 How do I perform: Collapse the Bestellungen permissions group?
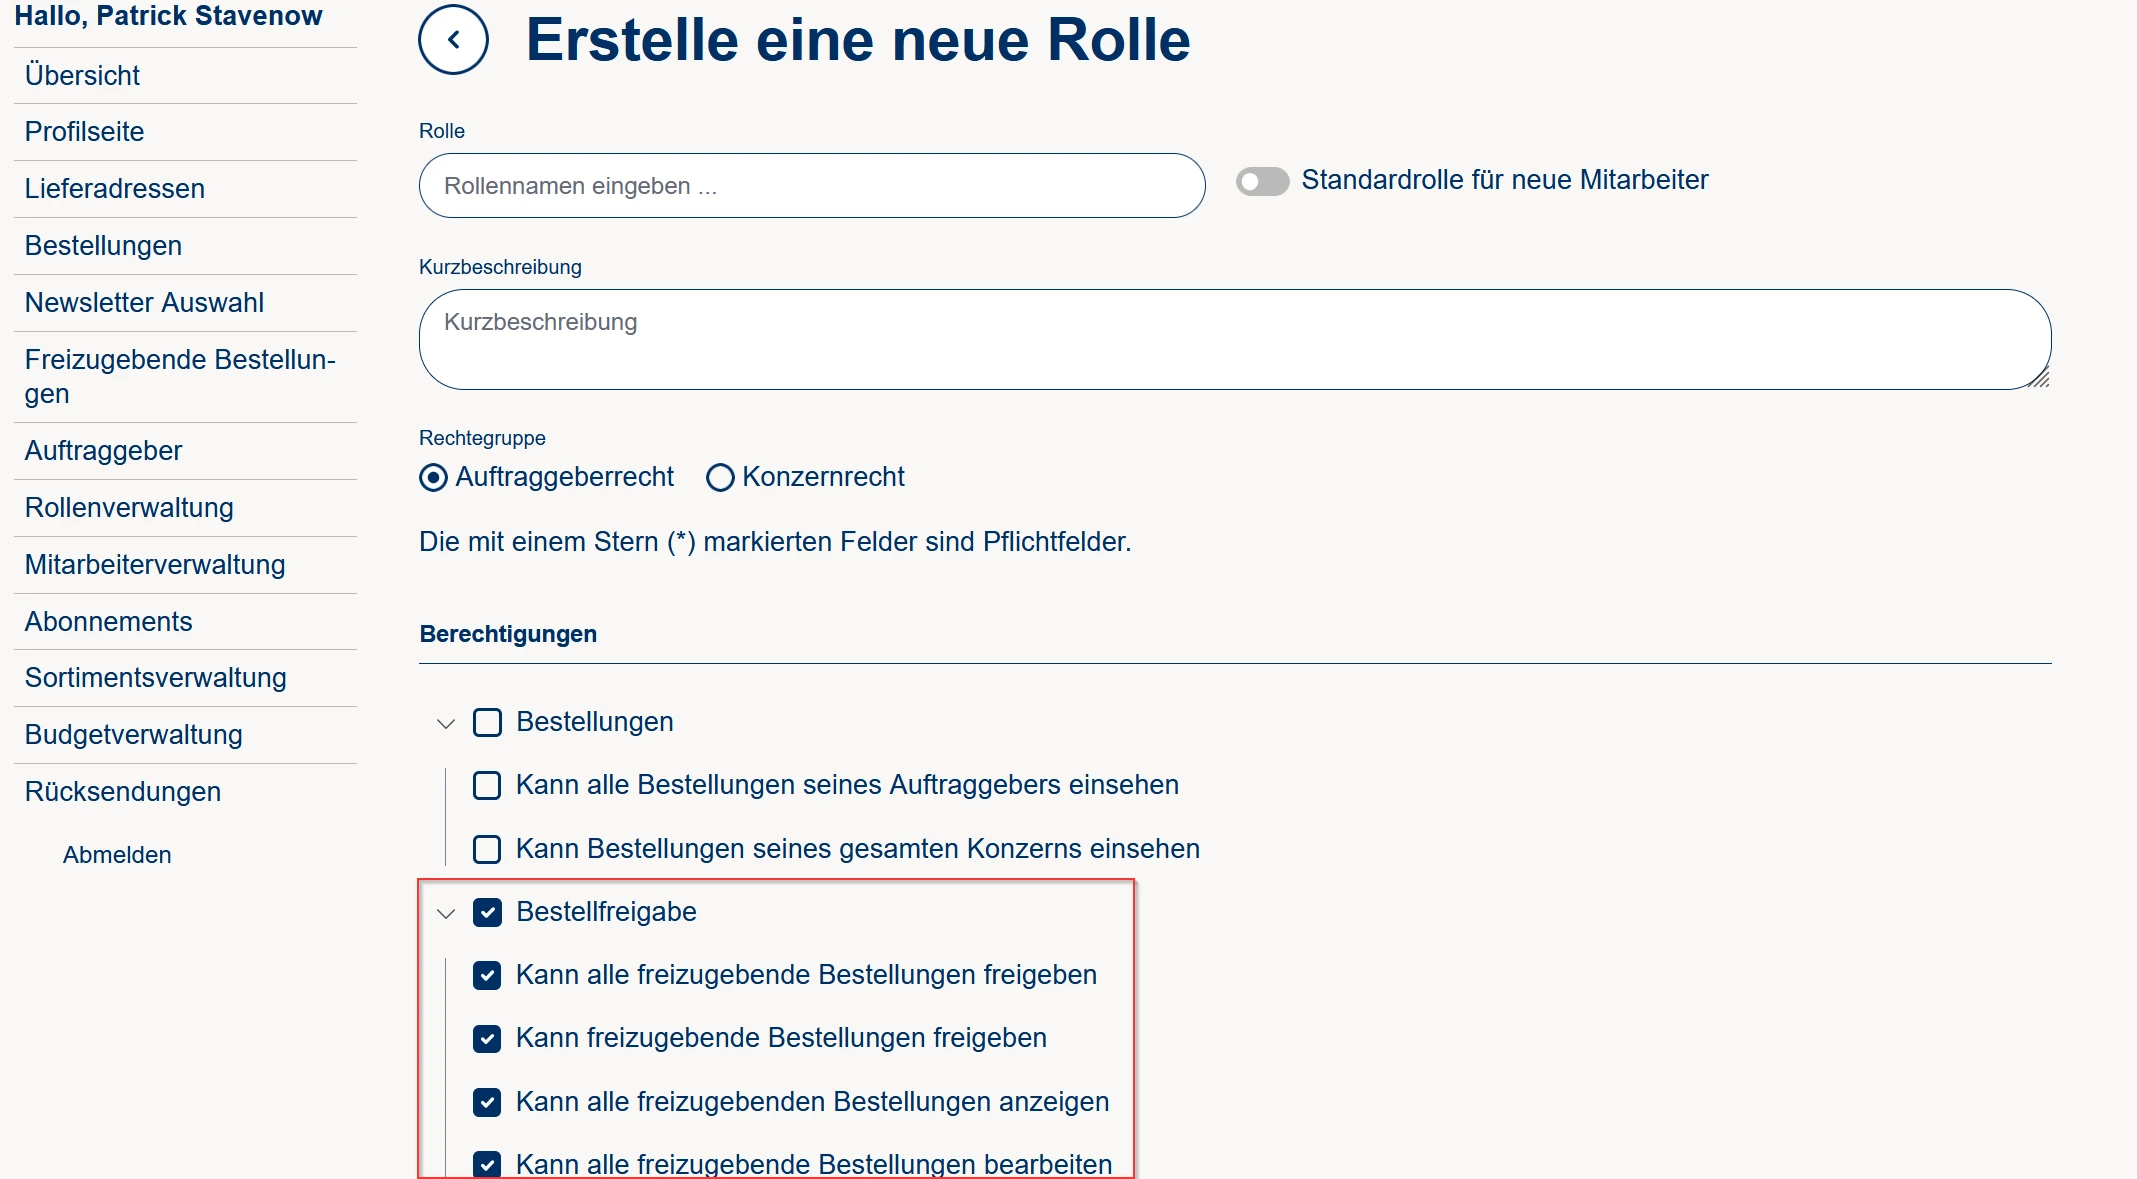(x=446, y=723)
